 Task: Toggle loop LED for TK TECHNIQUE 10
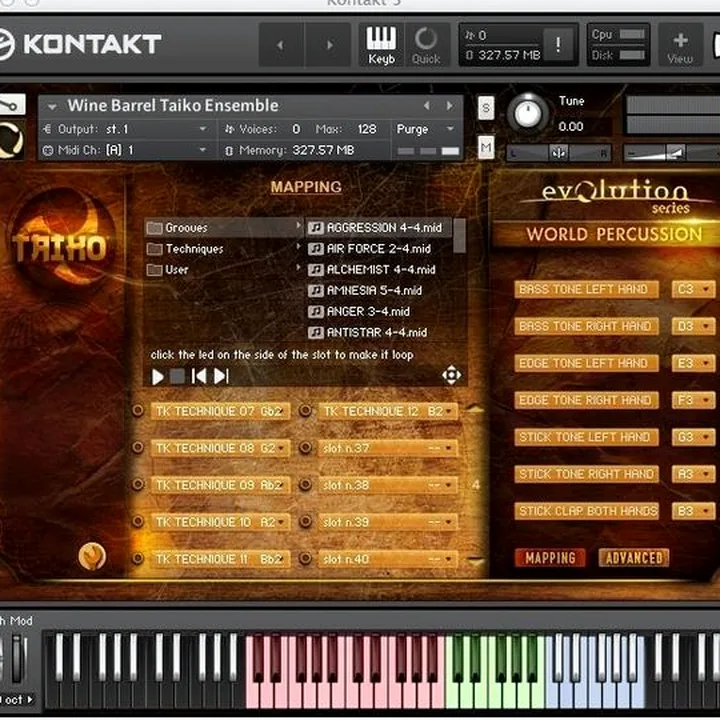pos(137,522)
